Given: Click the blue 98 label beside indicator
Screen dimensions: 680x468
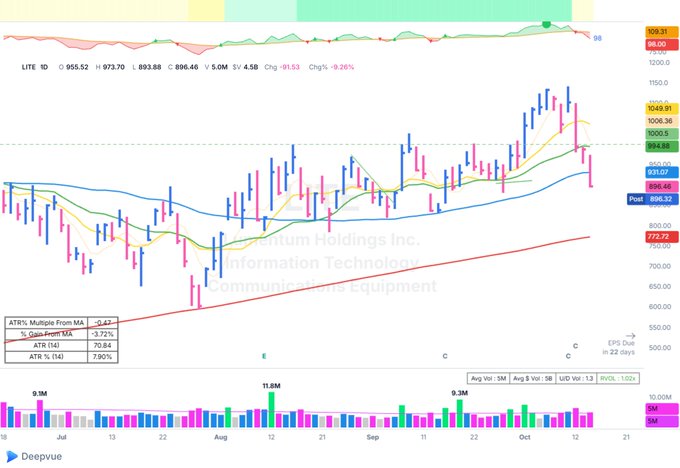Looking at the screenshot, I should pos(597,38).
